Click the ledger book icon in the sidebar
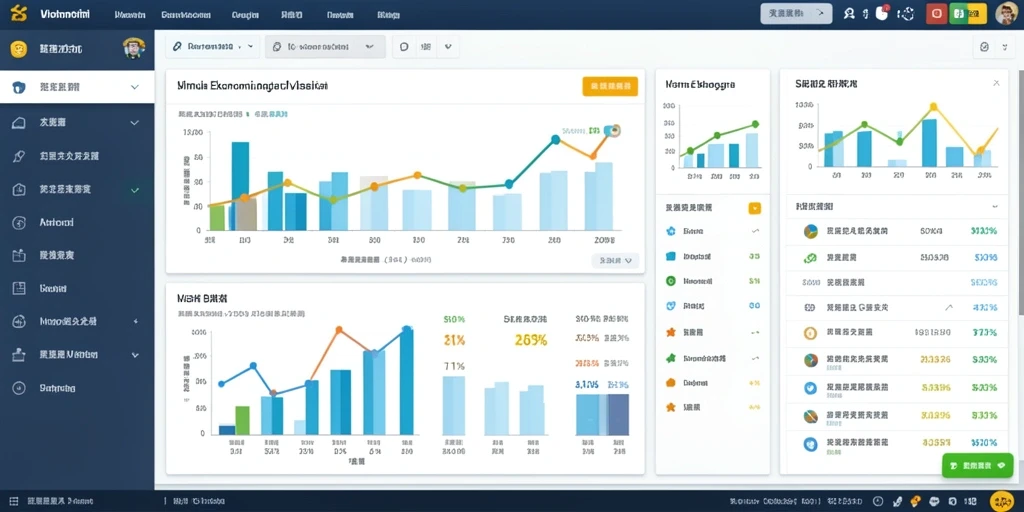The image size is (1024, 512). 19,288
